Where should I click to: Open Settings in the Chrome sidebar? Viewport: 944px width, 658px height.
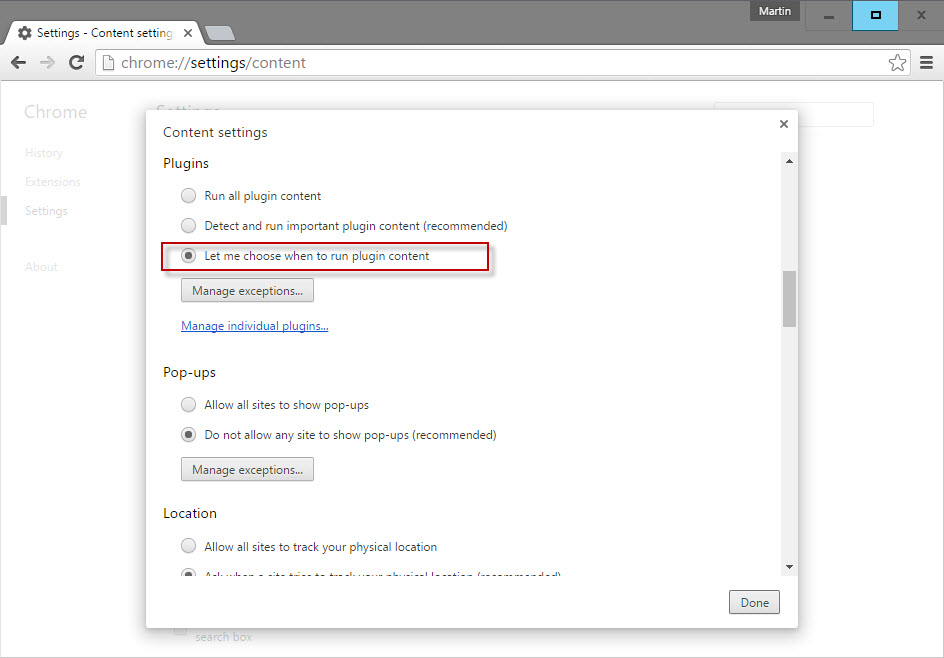click(x=46, y=211)
